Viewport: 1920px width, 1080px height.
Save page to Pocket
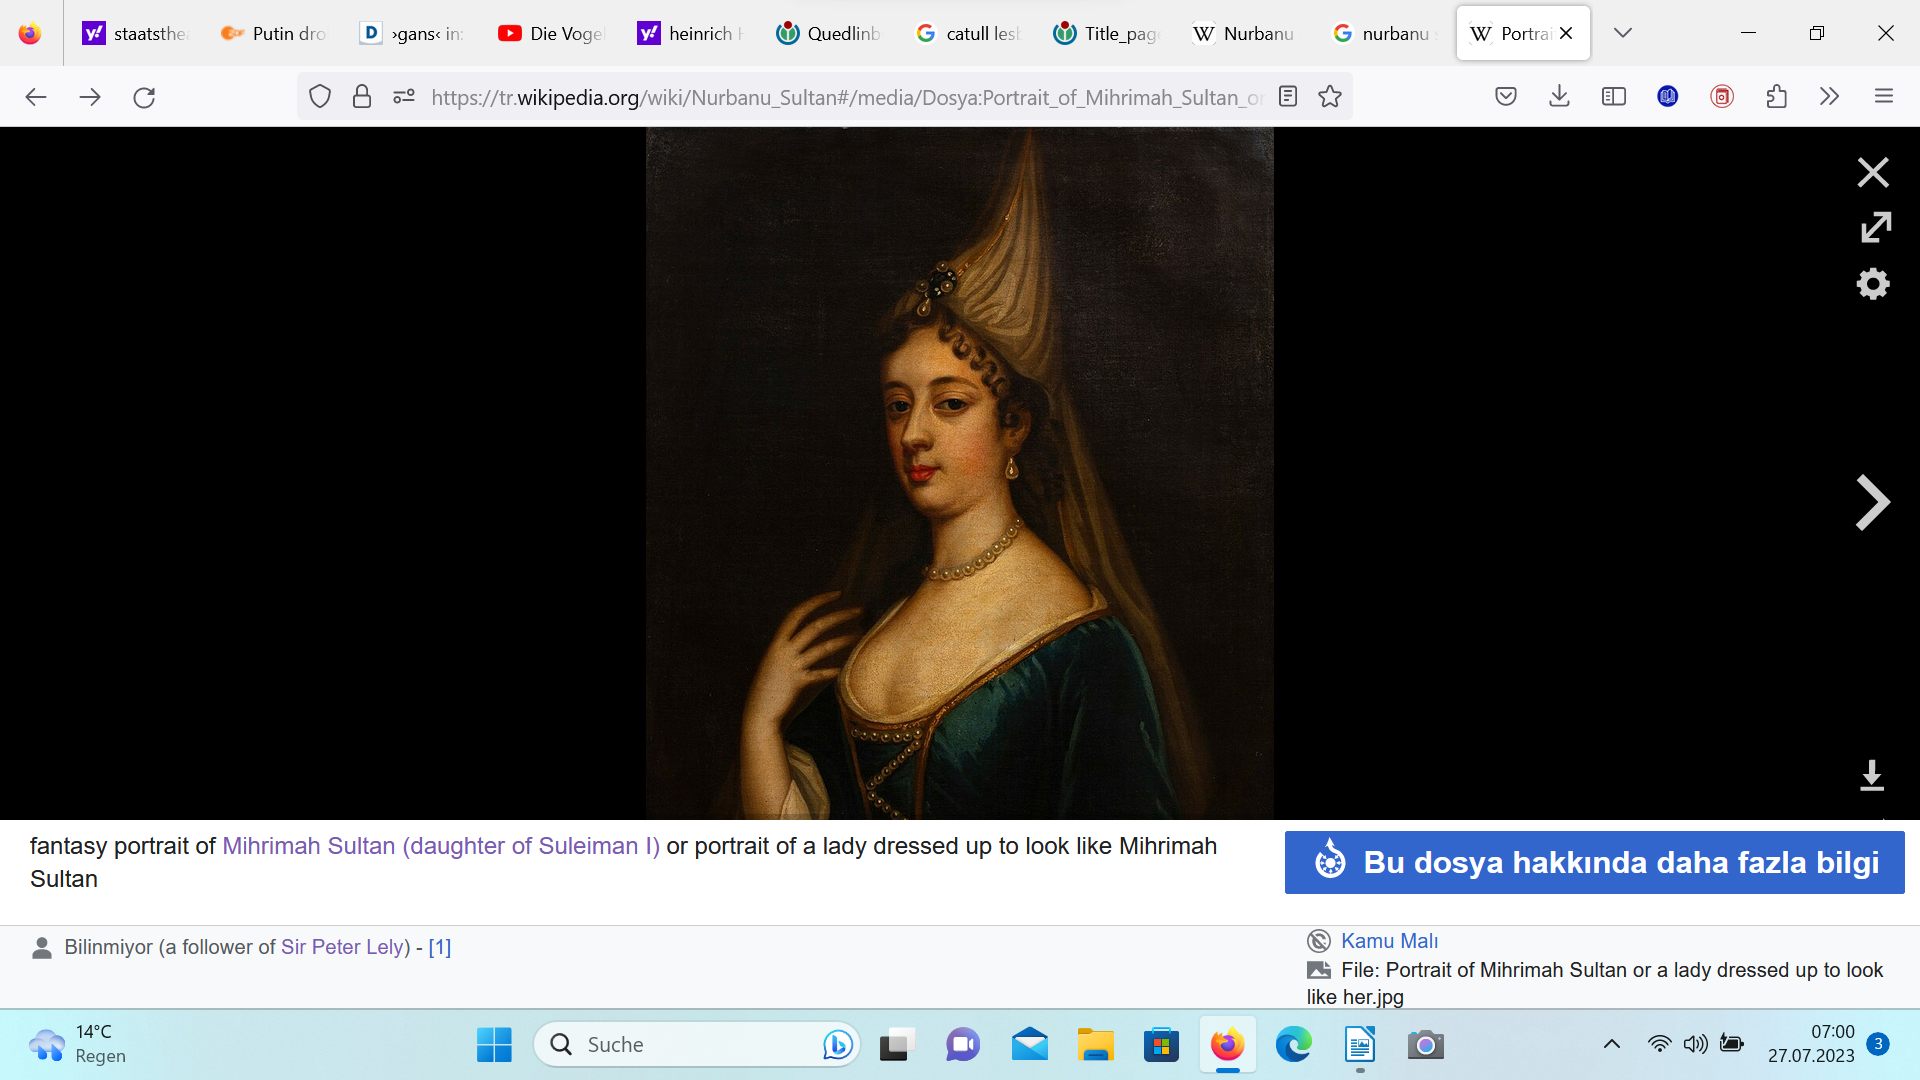[1505, 97]
